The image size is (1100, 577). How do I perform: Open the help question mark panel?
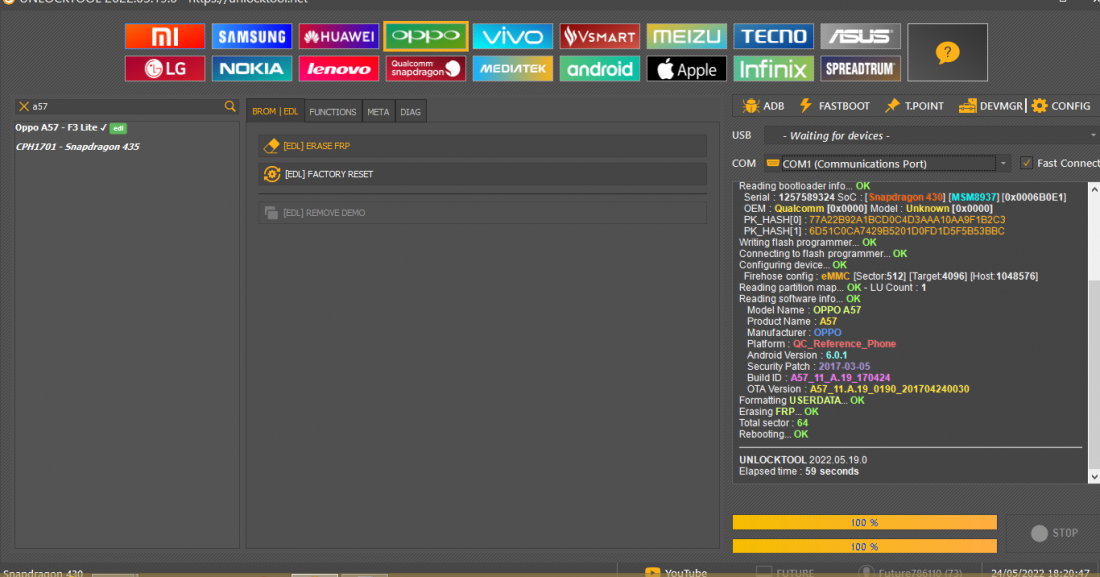click(x=947, y=53)
